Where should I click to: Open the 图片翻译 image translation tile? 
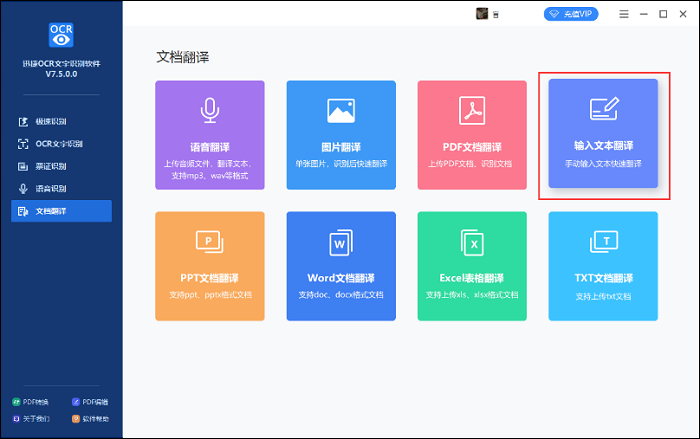click(341, 135)
